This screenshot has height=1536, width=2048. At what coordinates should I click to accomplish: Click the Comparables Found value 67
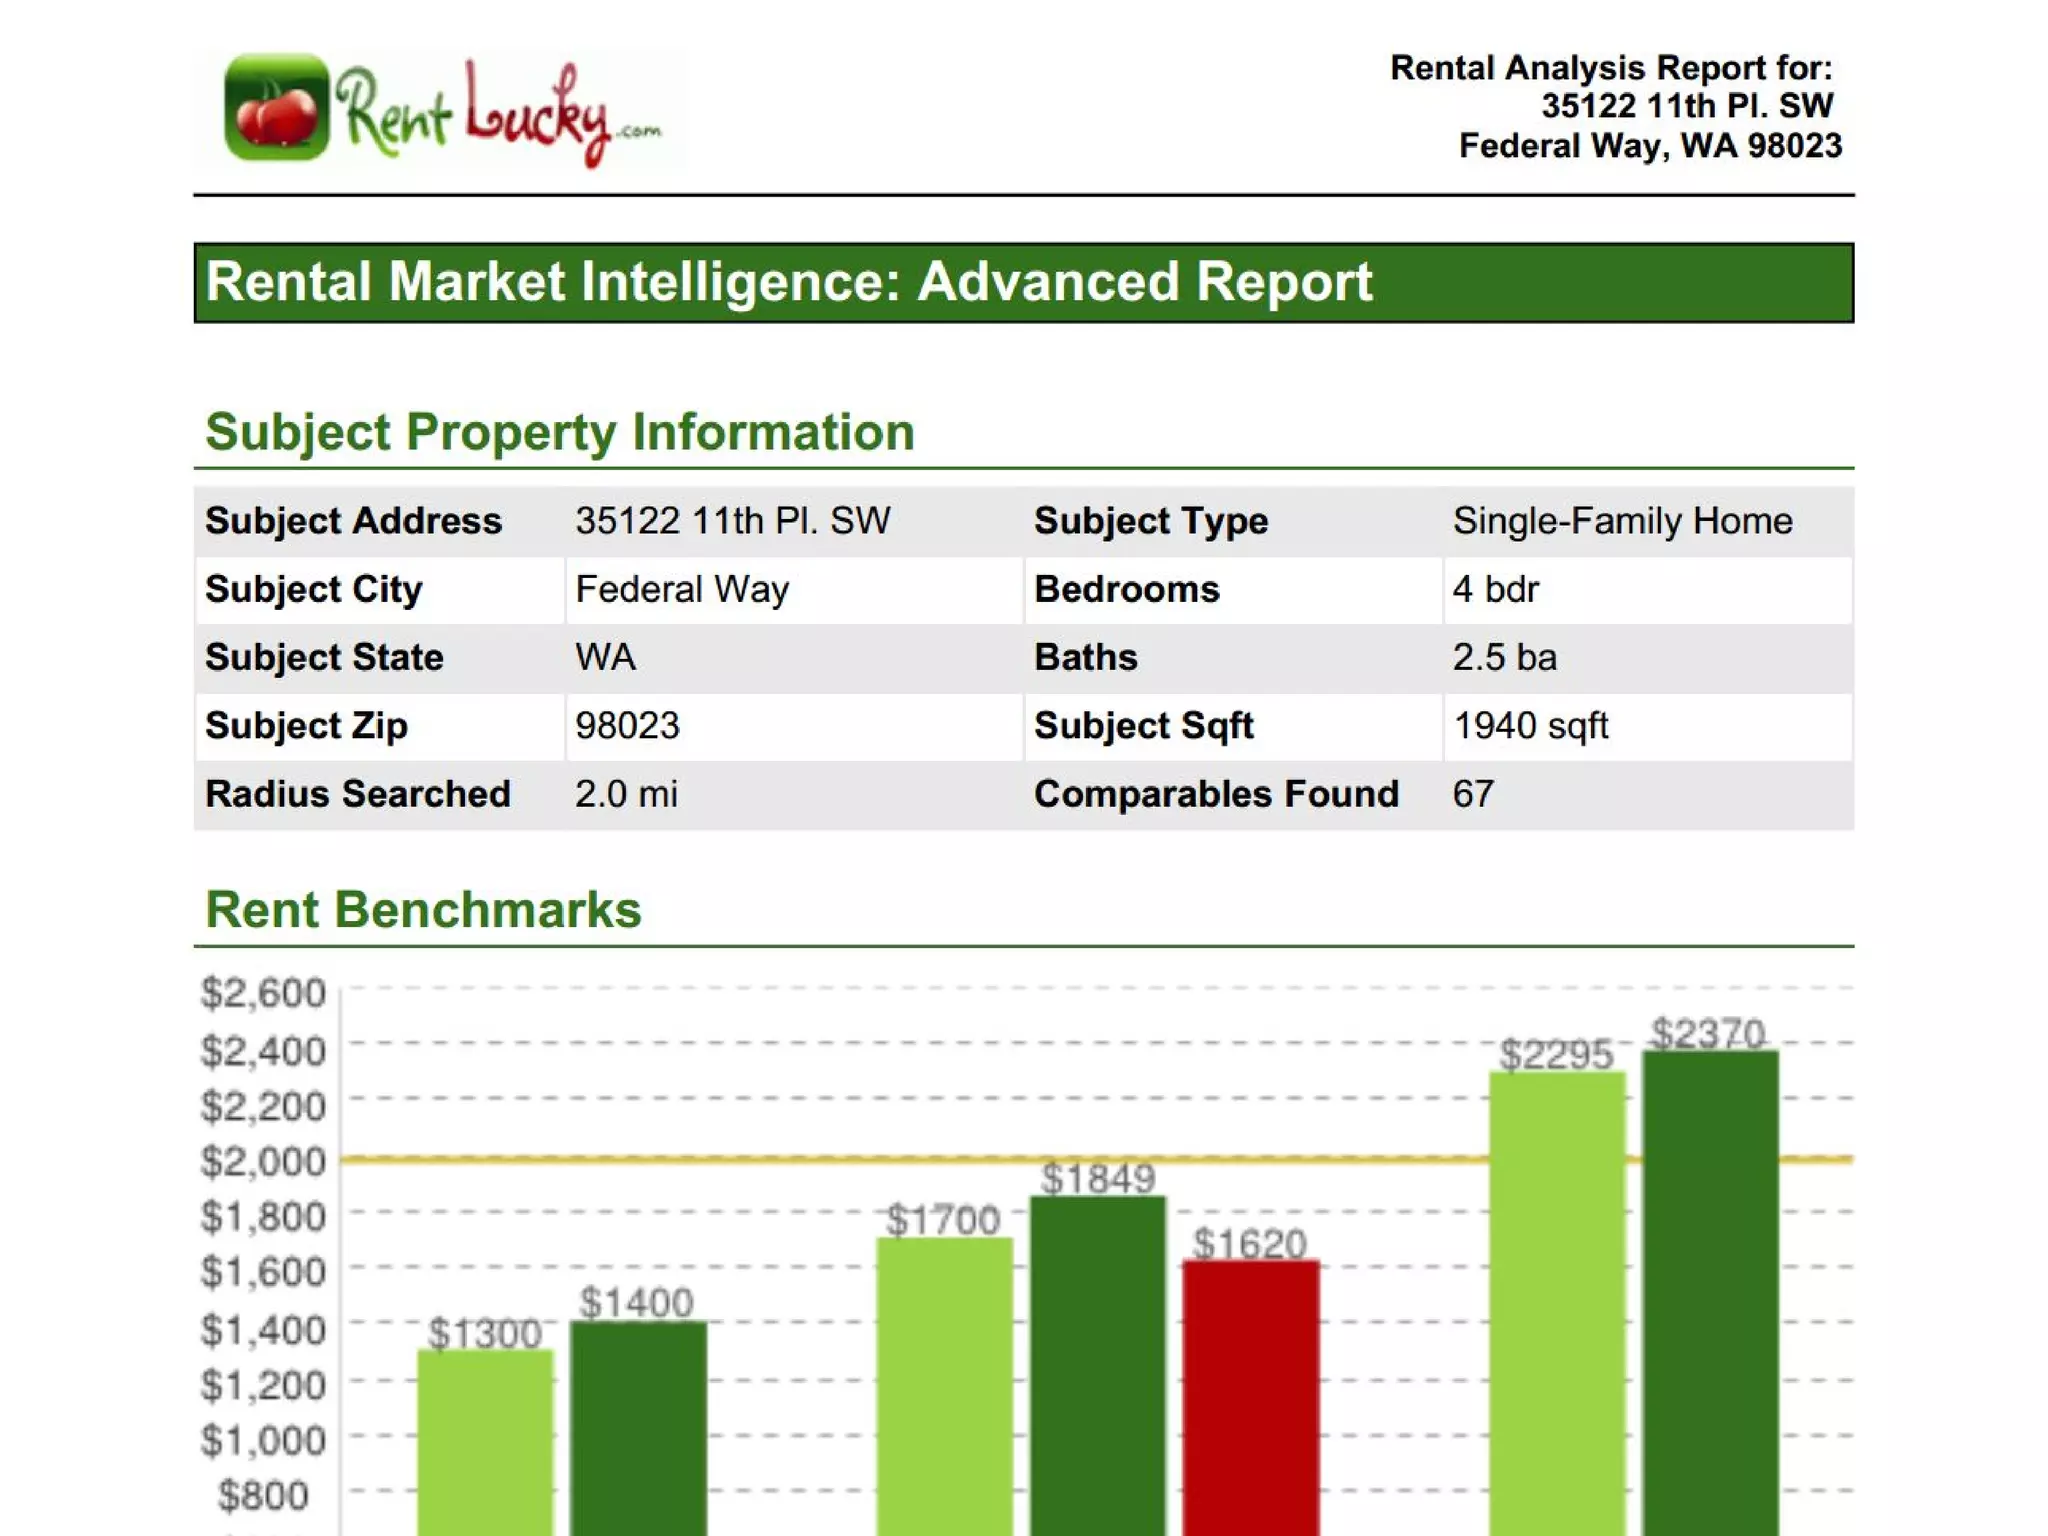coord(1473,794)
